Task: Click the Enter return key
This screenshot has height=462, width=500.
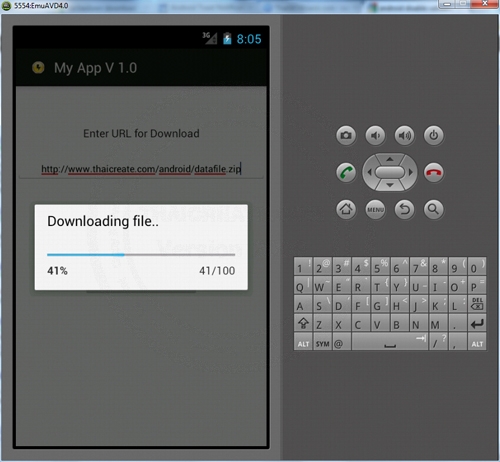Action: 477,323
